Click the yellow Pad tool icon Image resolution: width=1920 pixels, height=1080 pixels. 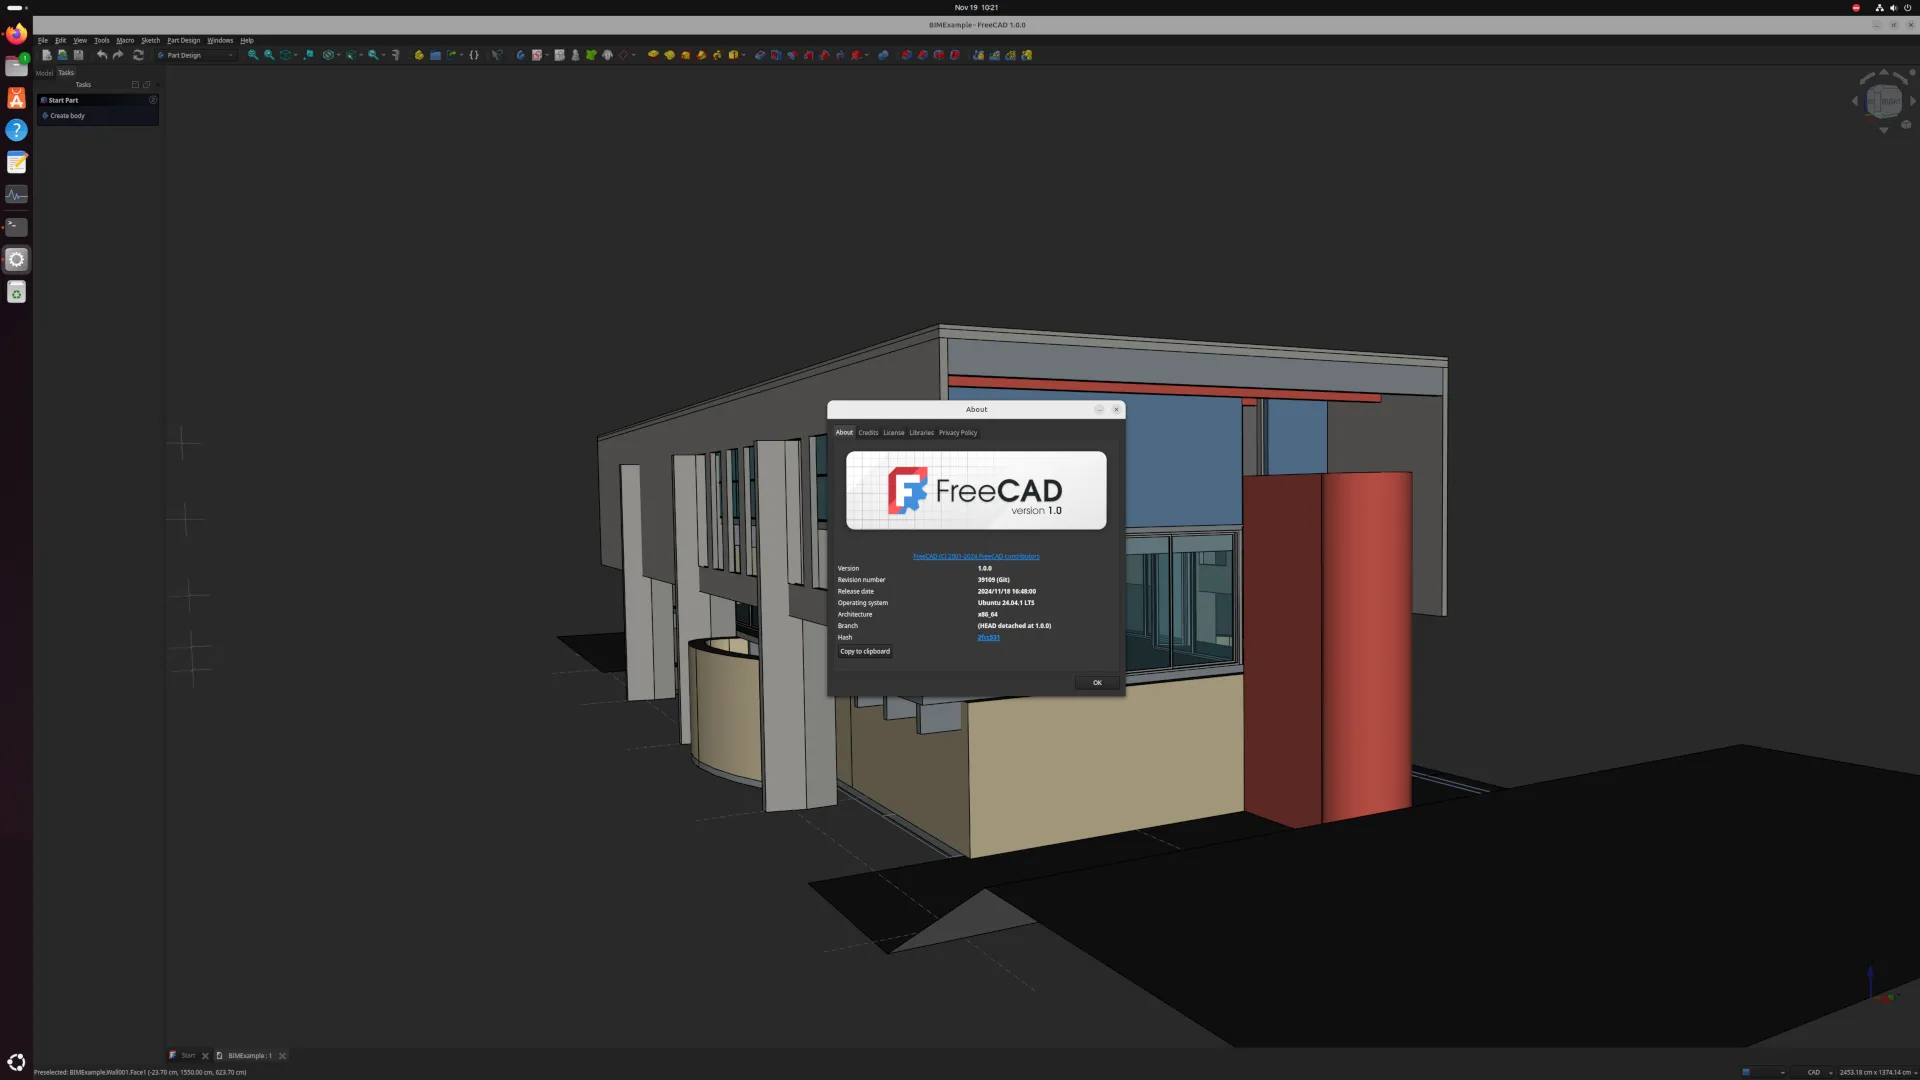click(x=653, y=55)
